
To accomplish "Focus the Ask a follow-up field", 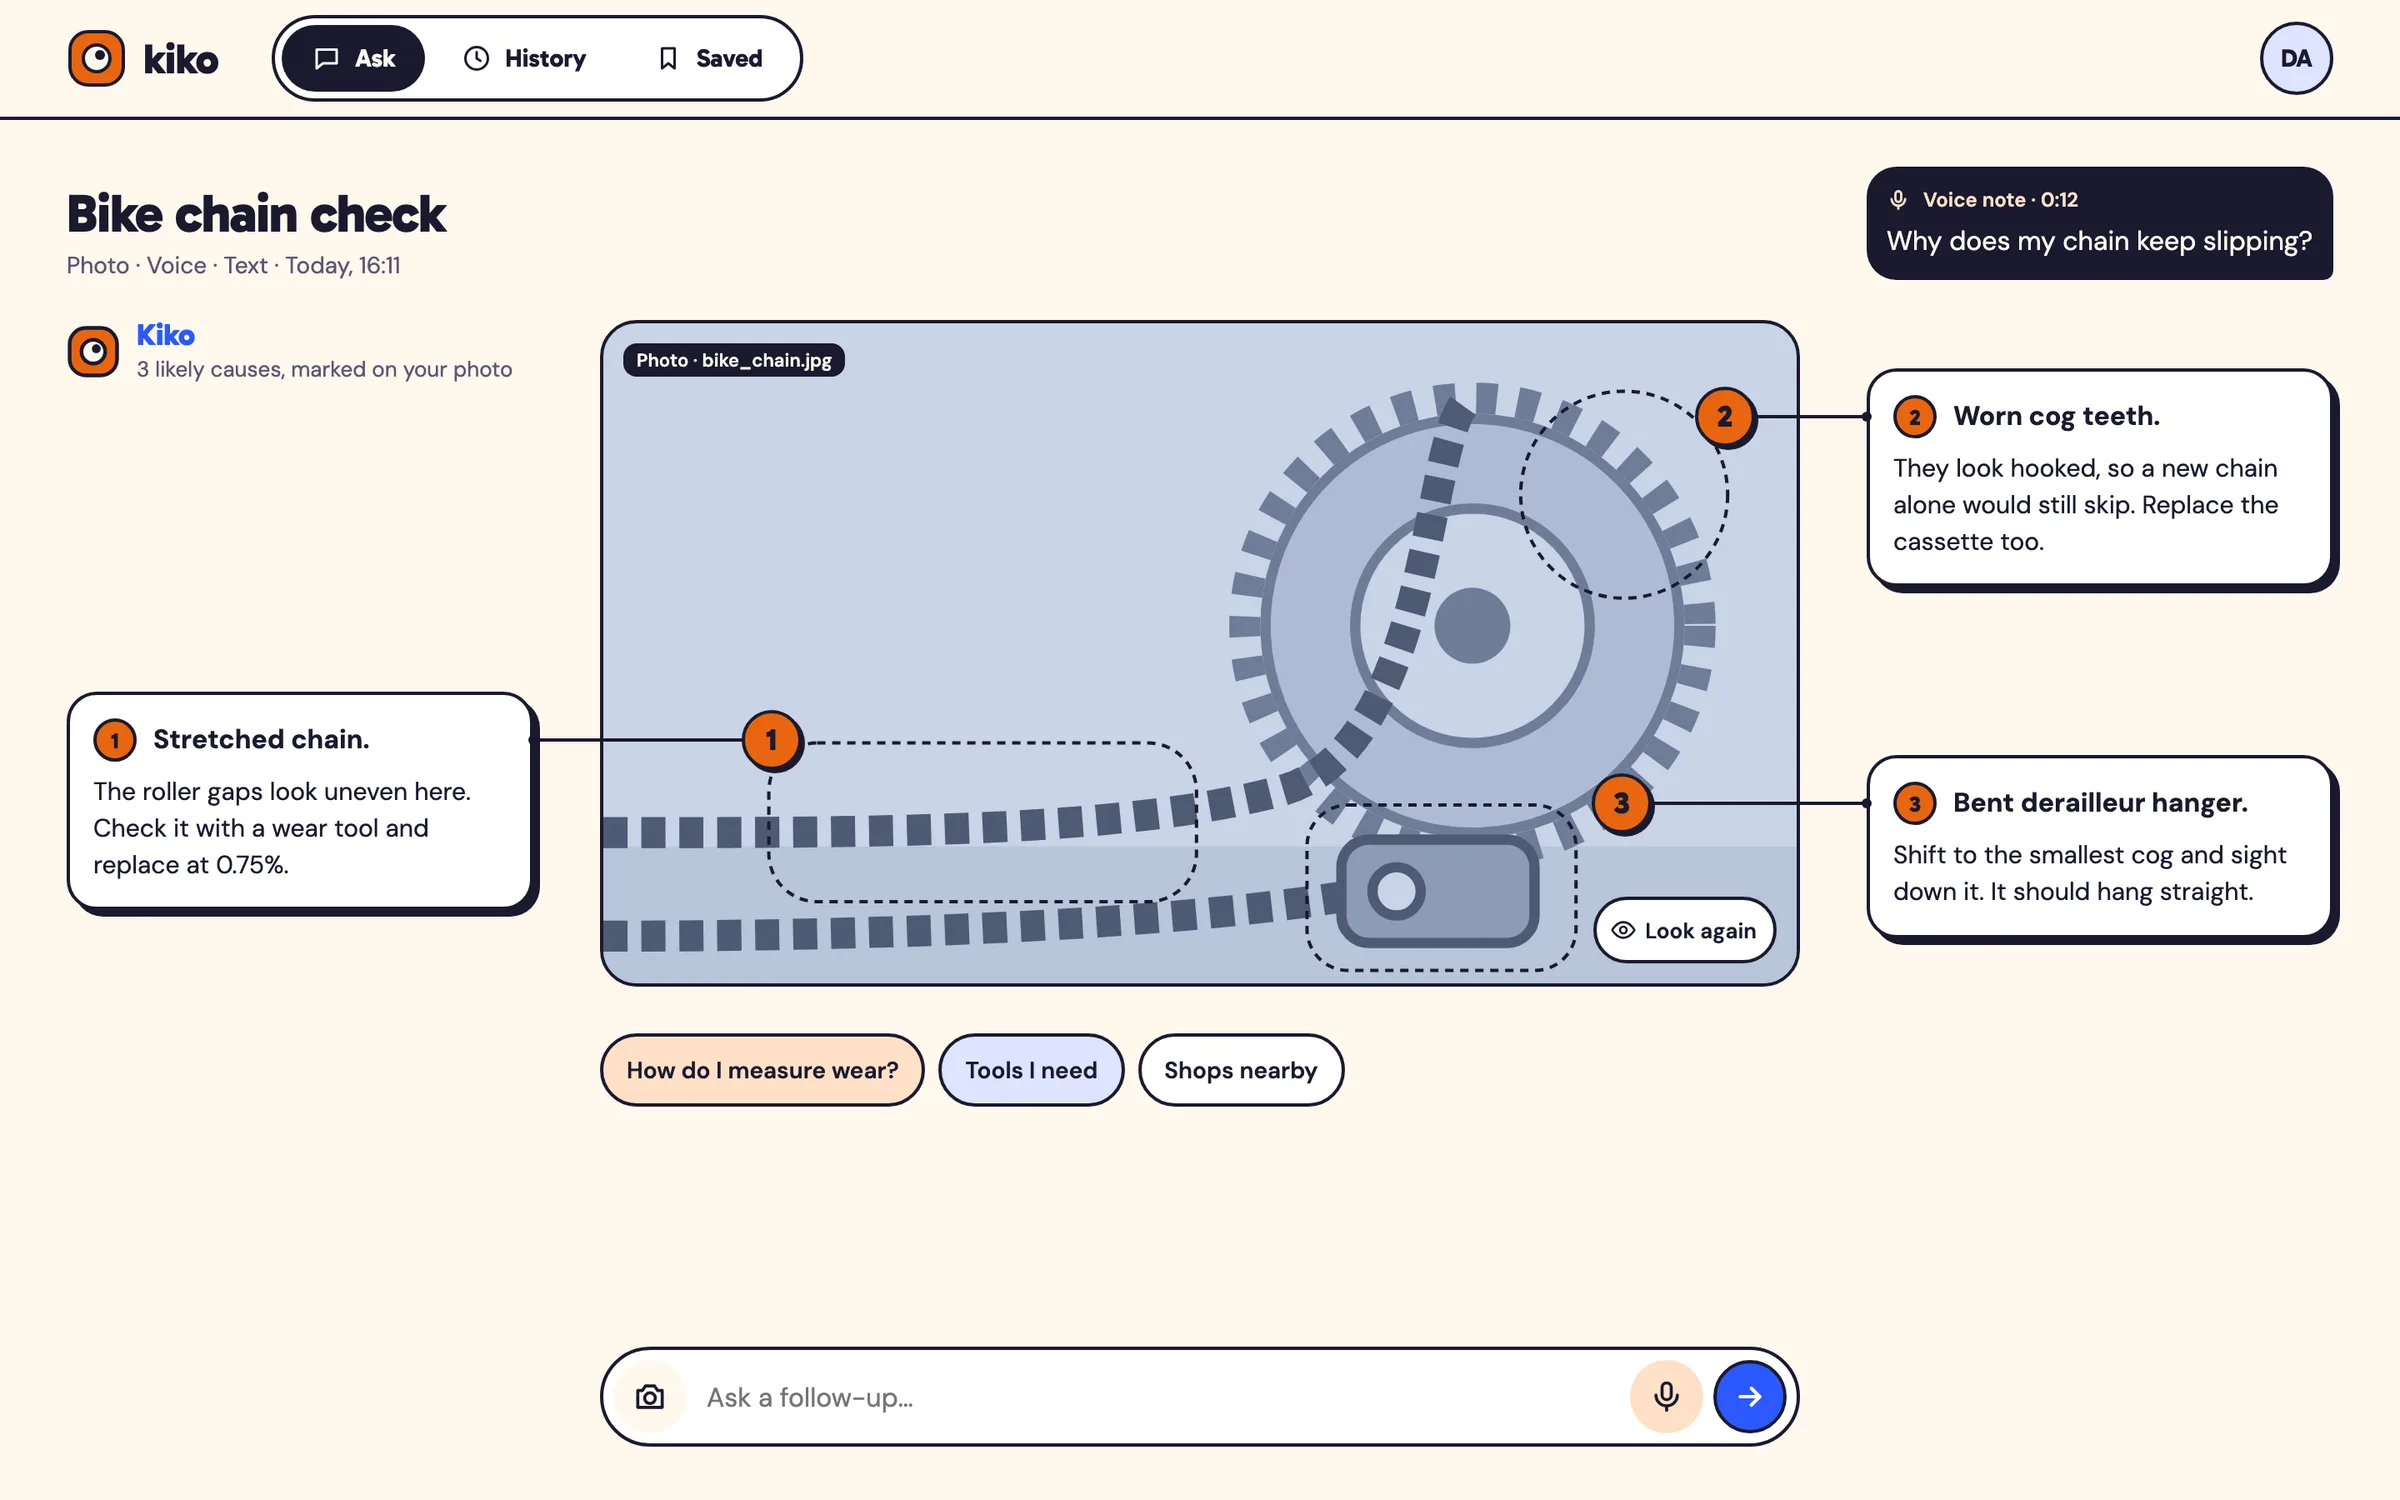I will (x=1160, y=1397).
